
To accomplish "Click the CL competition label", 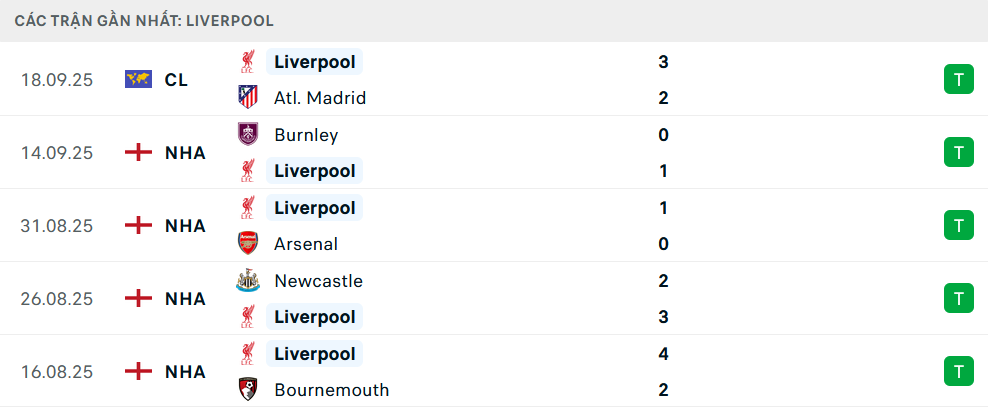I will coord(176,80).
